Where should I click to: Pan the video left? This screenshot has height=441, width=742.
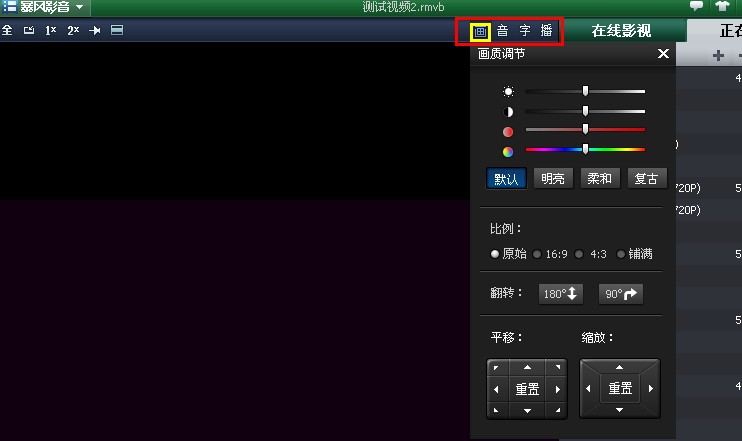[x=496, y=389]
